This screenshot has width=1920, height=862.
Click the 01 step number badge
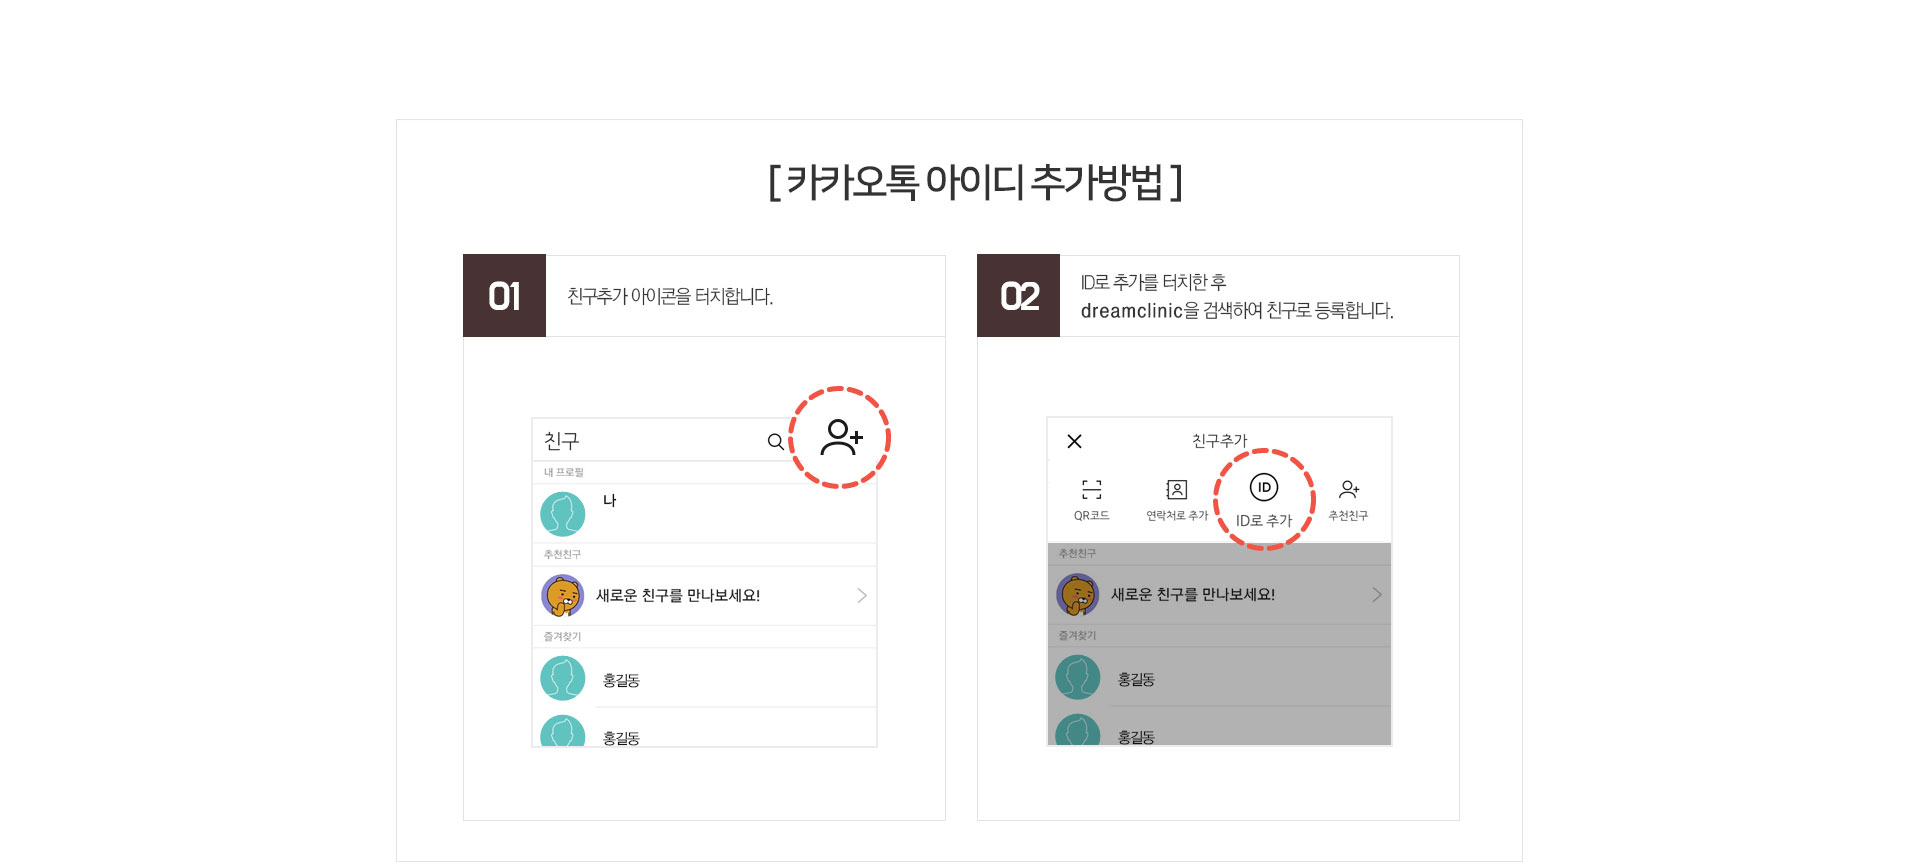(504, 296)
